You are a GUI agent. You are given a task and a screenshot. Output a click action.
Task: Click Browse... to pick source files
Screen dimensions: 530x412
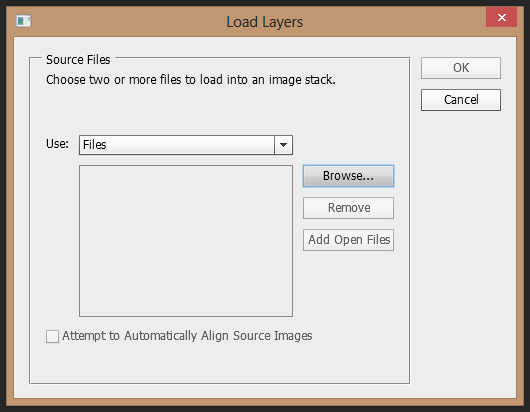(x=348, y=176)
